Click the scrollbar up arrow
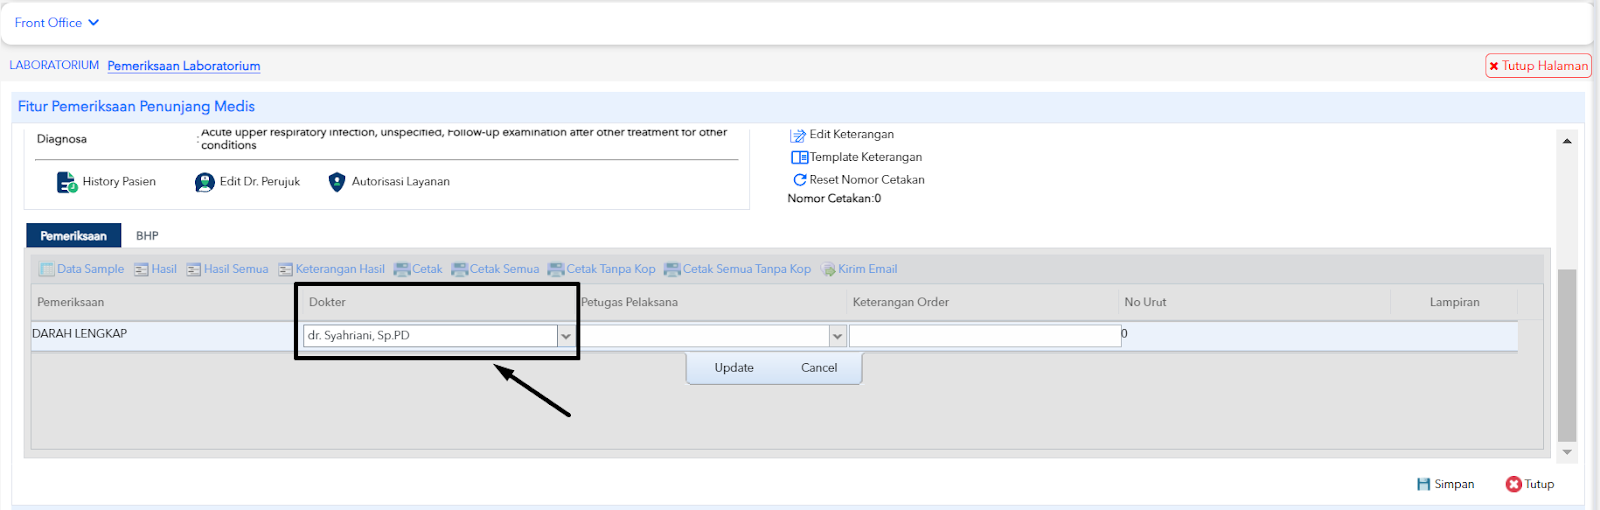Image resolution: width=1600 pixels, height=510 pixels. point(1567,141)
